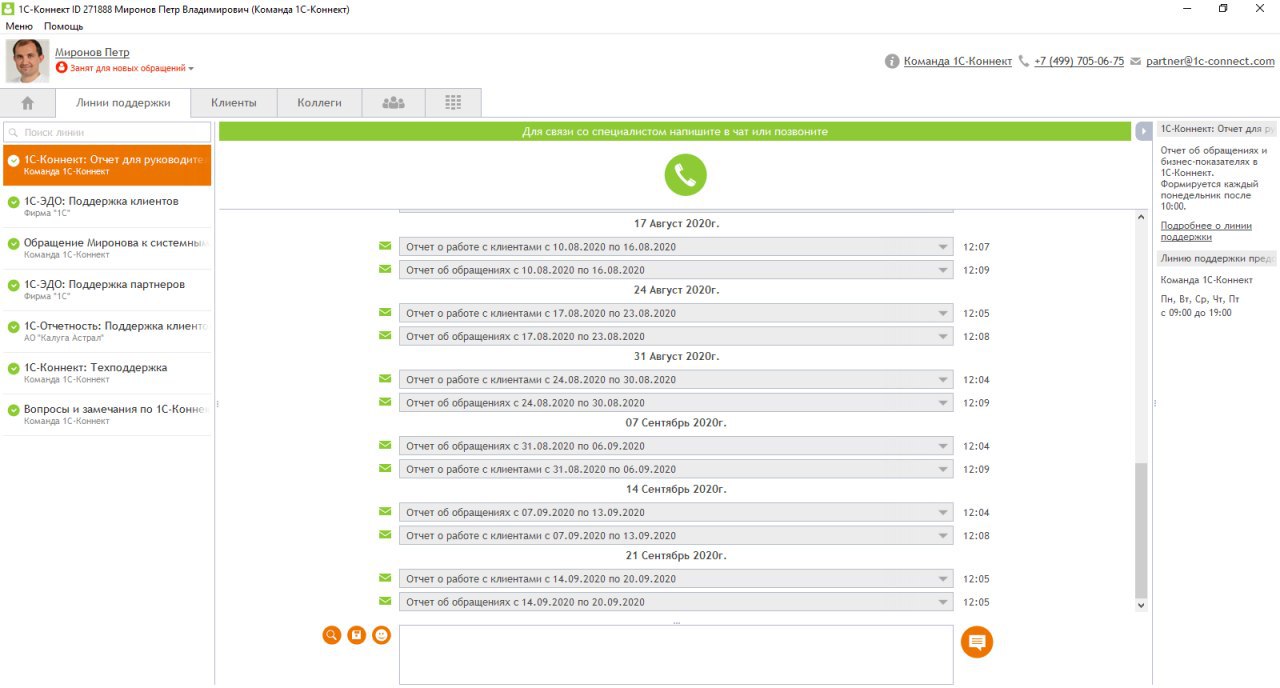1280x688 pixels.
Task: Click envelope icon for requests report 31.08.2020
Action: coord(385,445)
